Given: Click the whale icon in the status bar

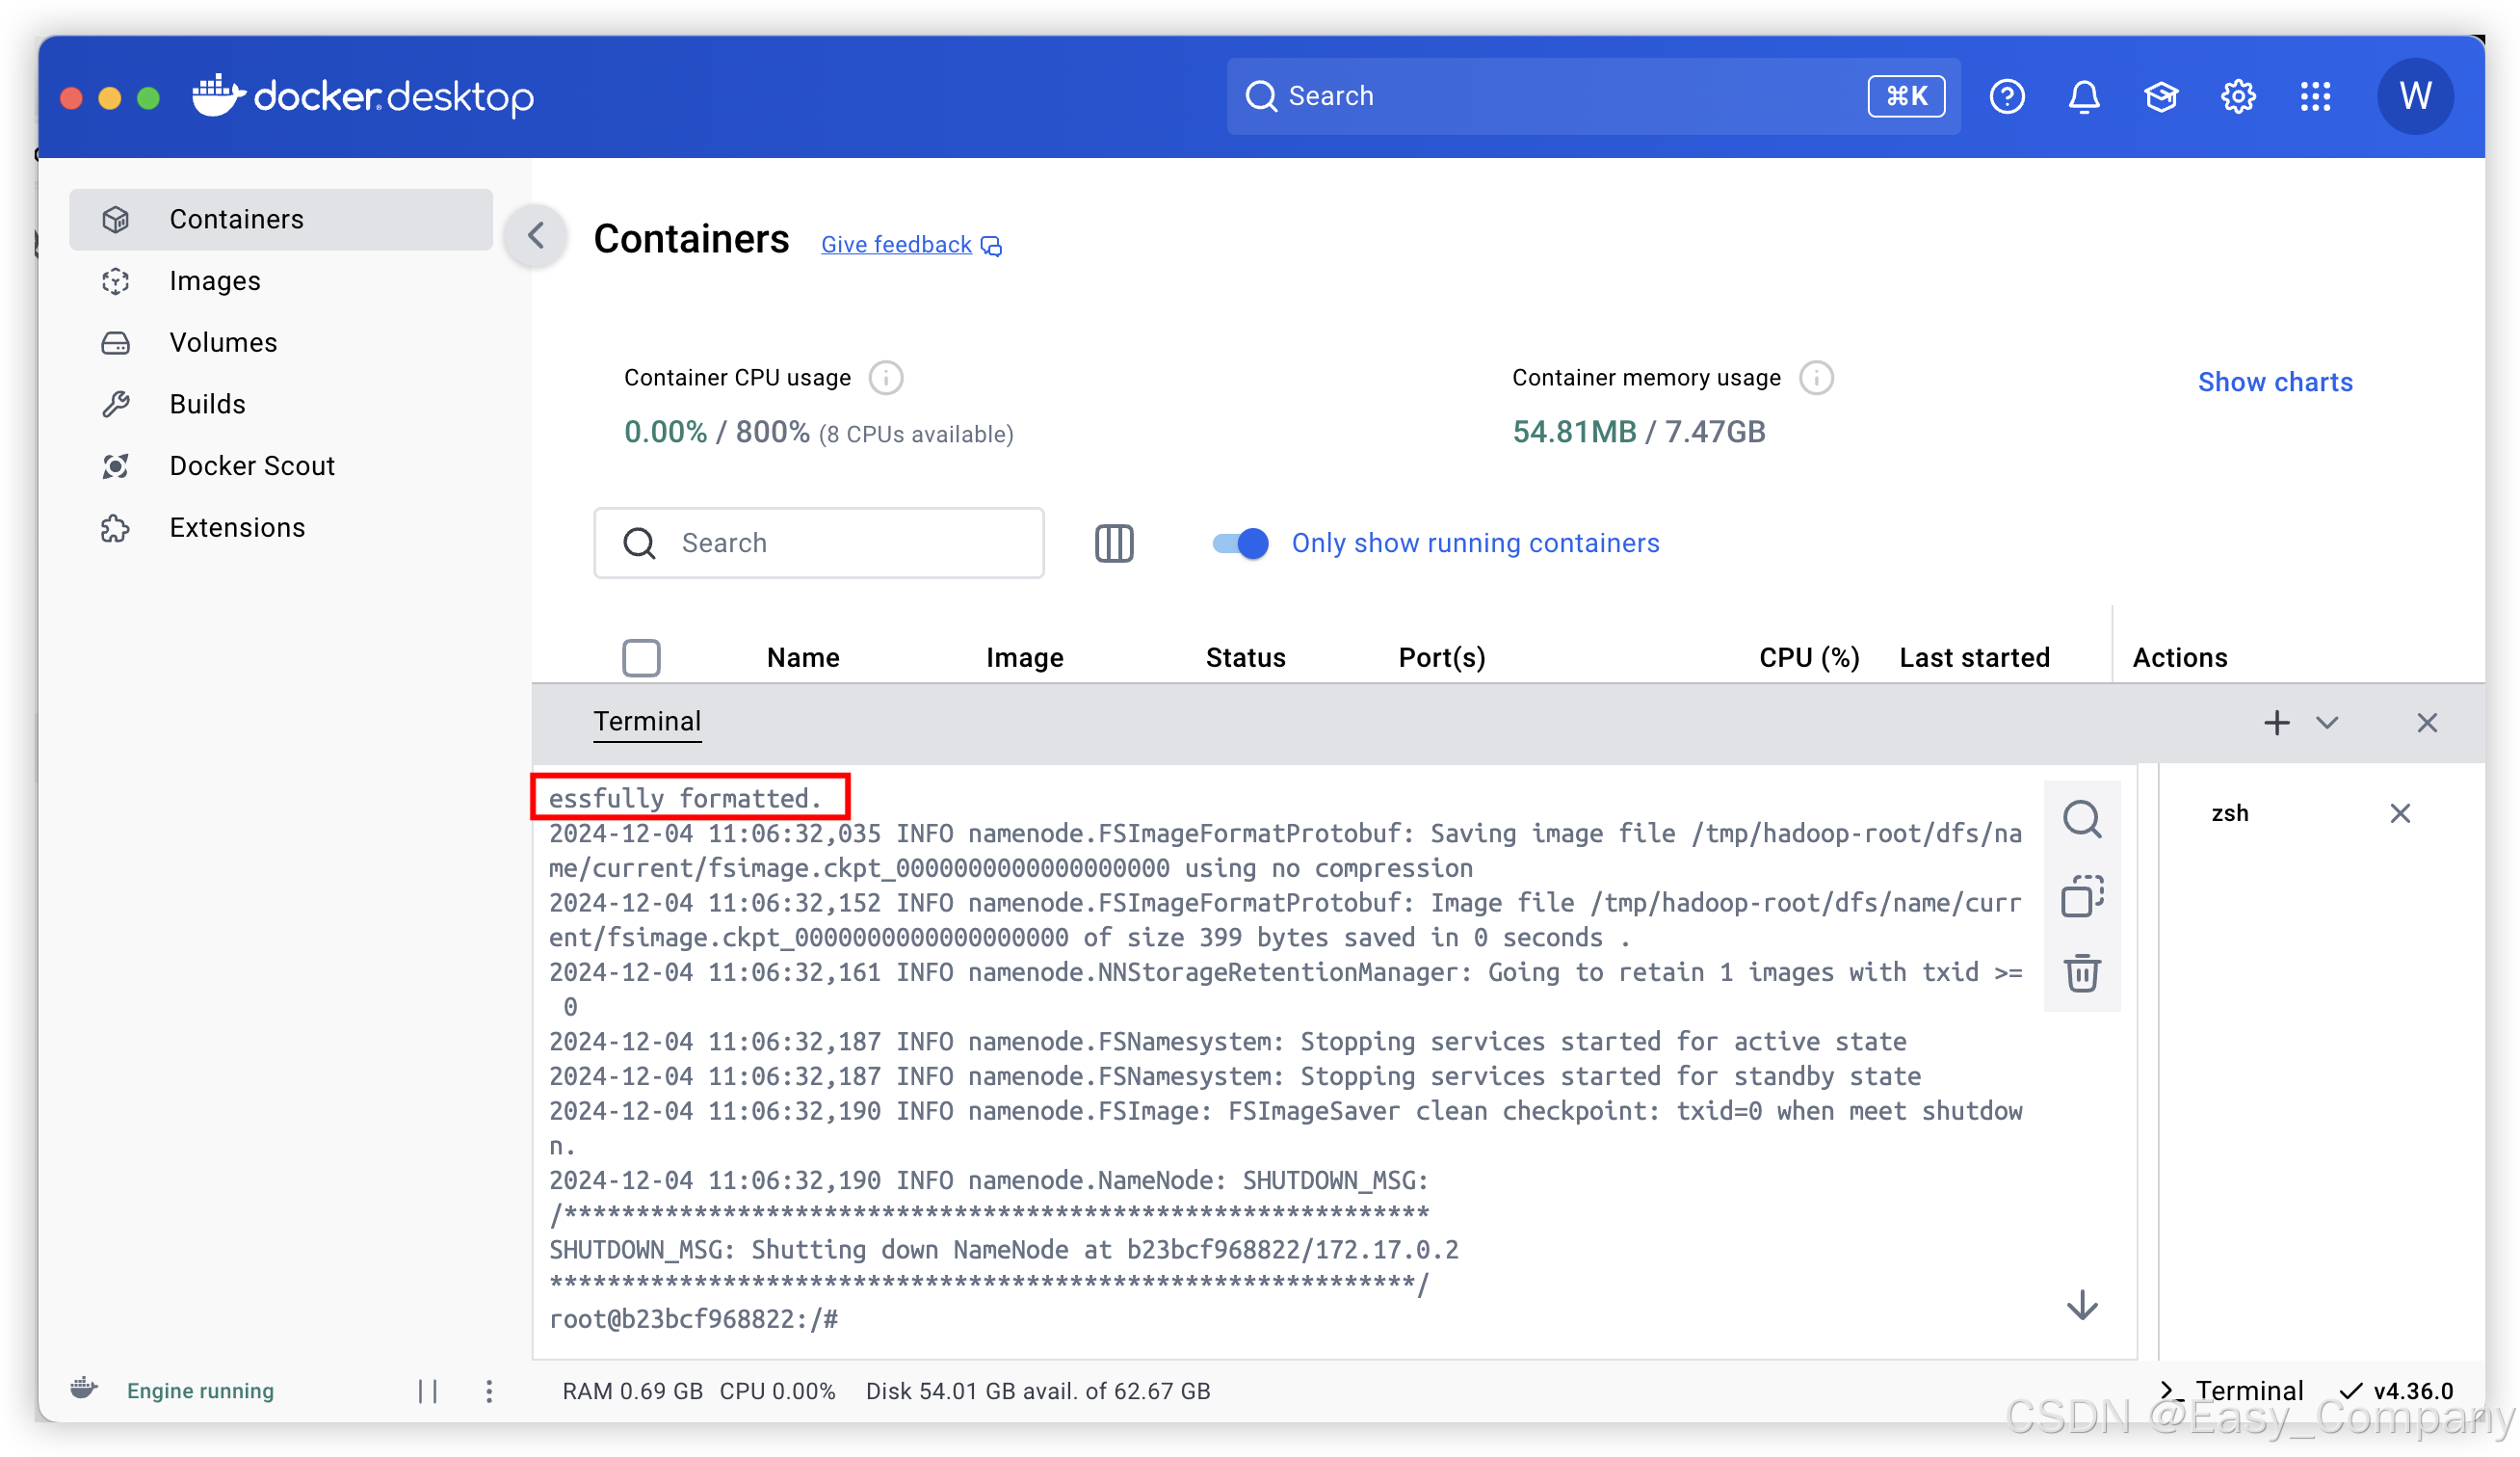Looking at the screenshot, I should pyautogui.click(x=84, y=1388).
